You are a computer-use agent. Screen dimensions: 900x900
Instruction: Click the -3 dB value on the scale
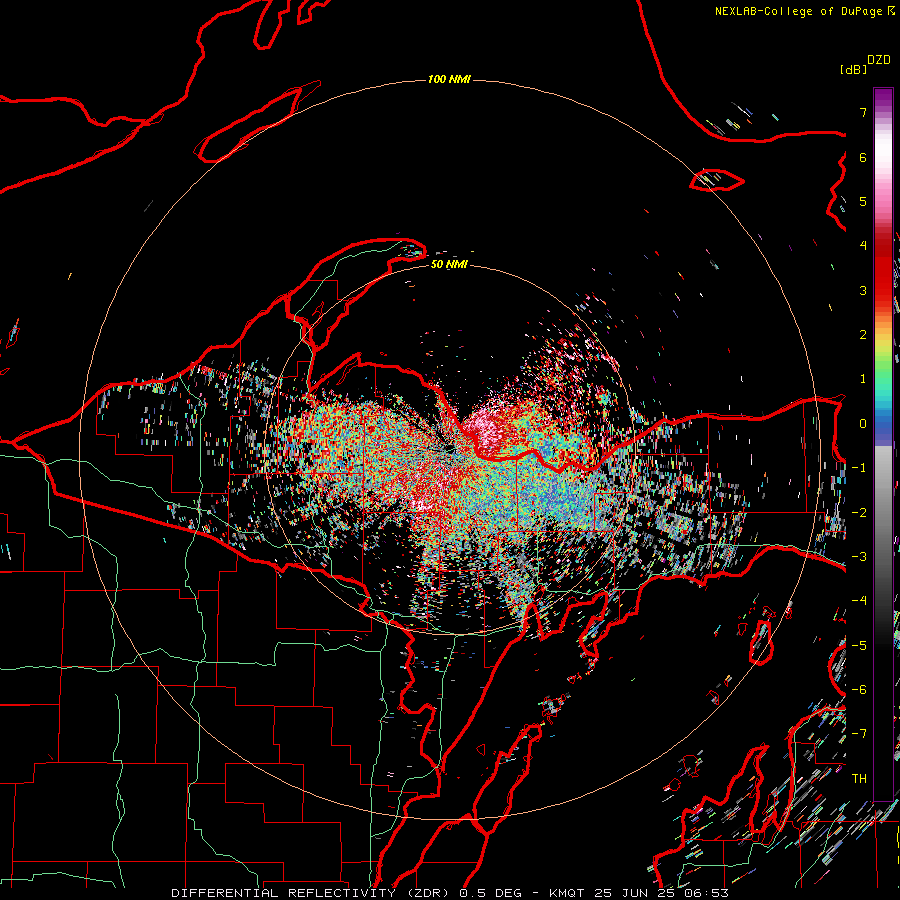859,557
